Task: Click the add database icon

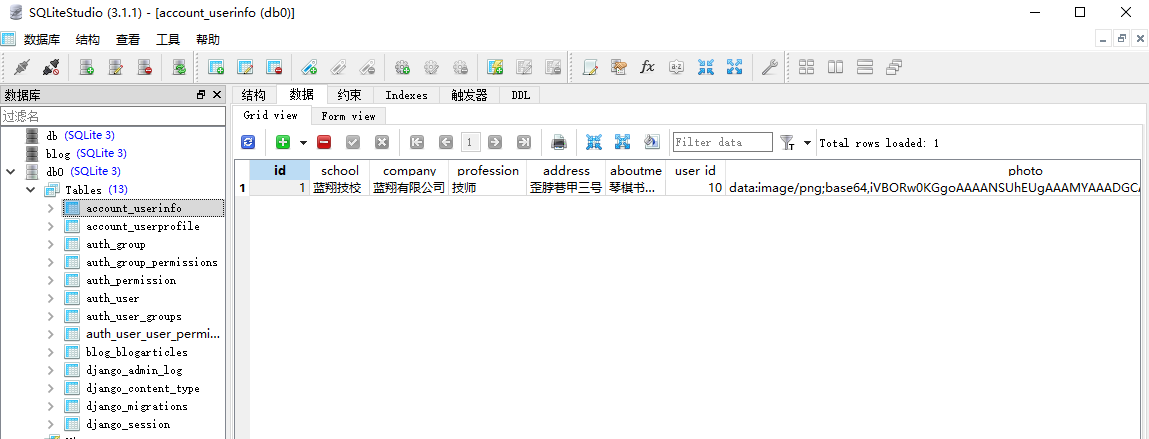Action: (x=86, y=67)
